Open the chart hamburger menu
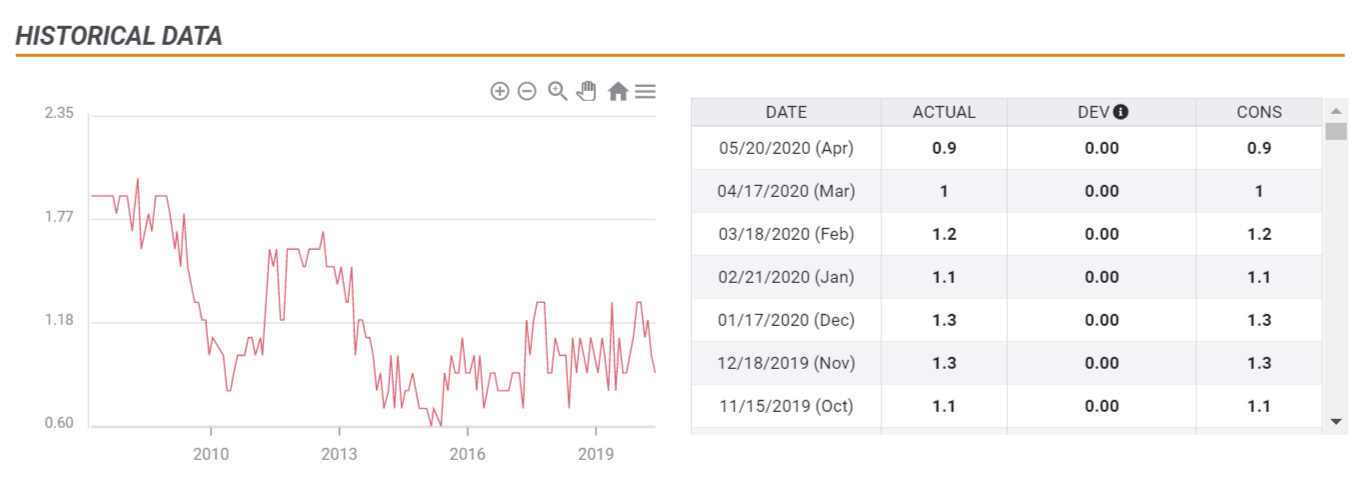The height and width of the screenshot is (491, 1368). click(x=646, y=92)
